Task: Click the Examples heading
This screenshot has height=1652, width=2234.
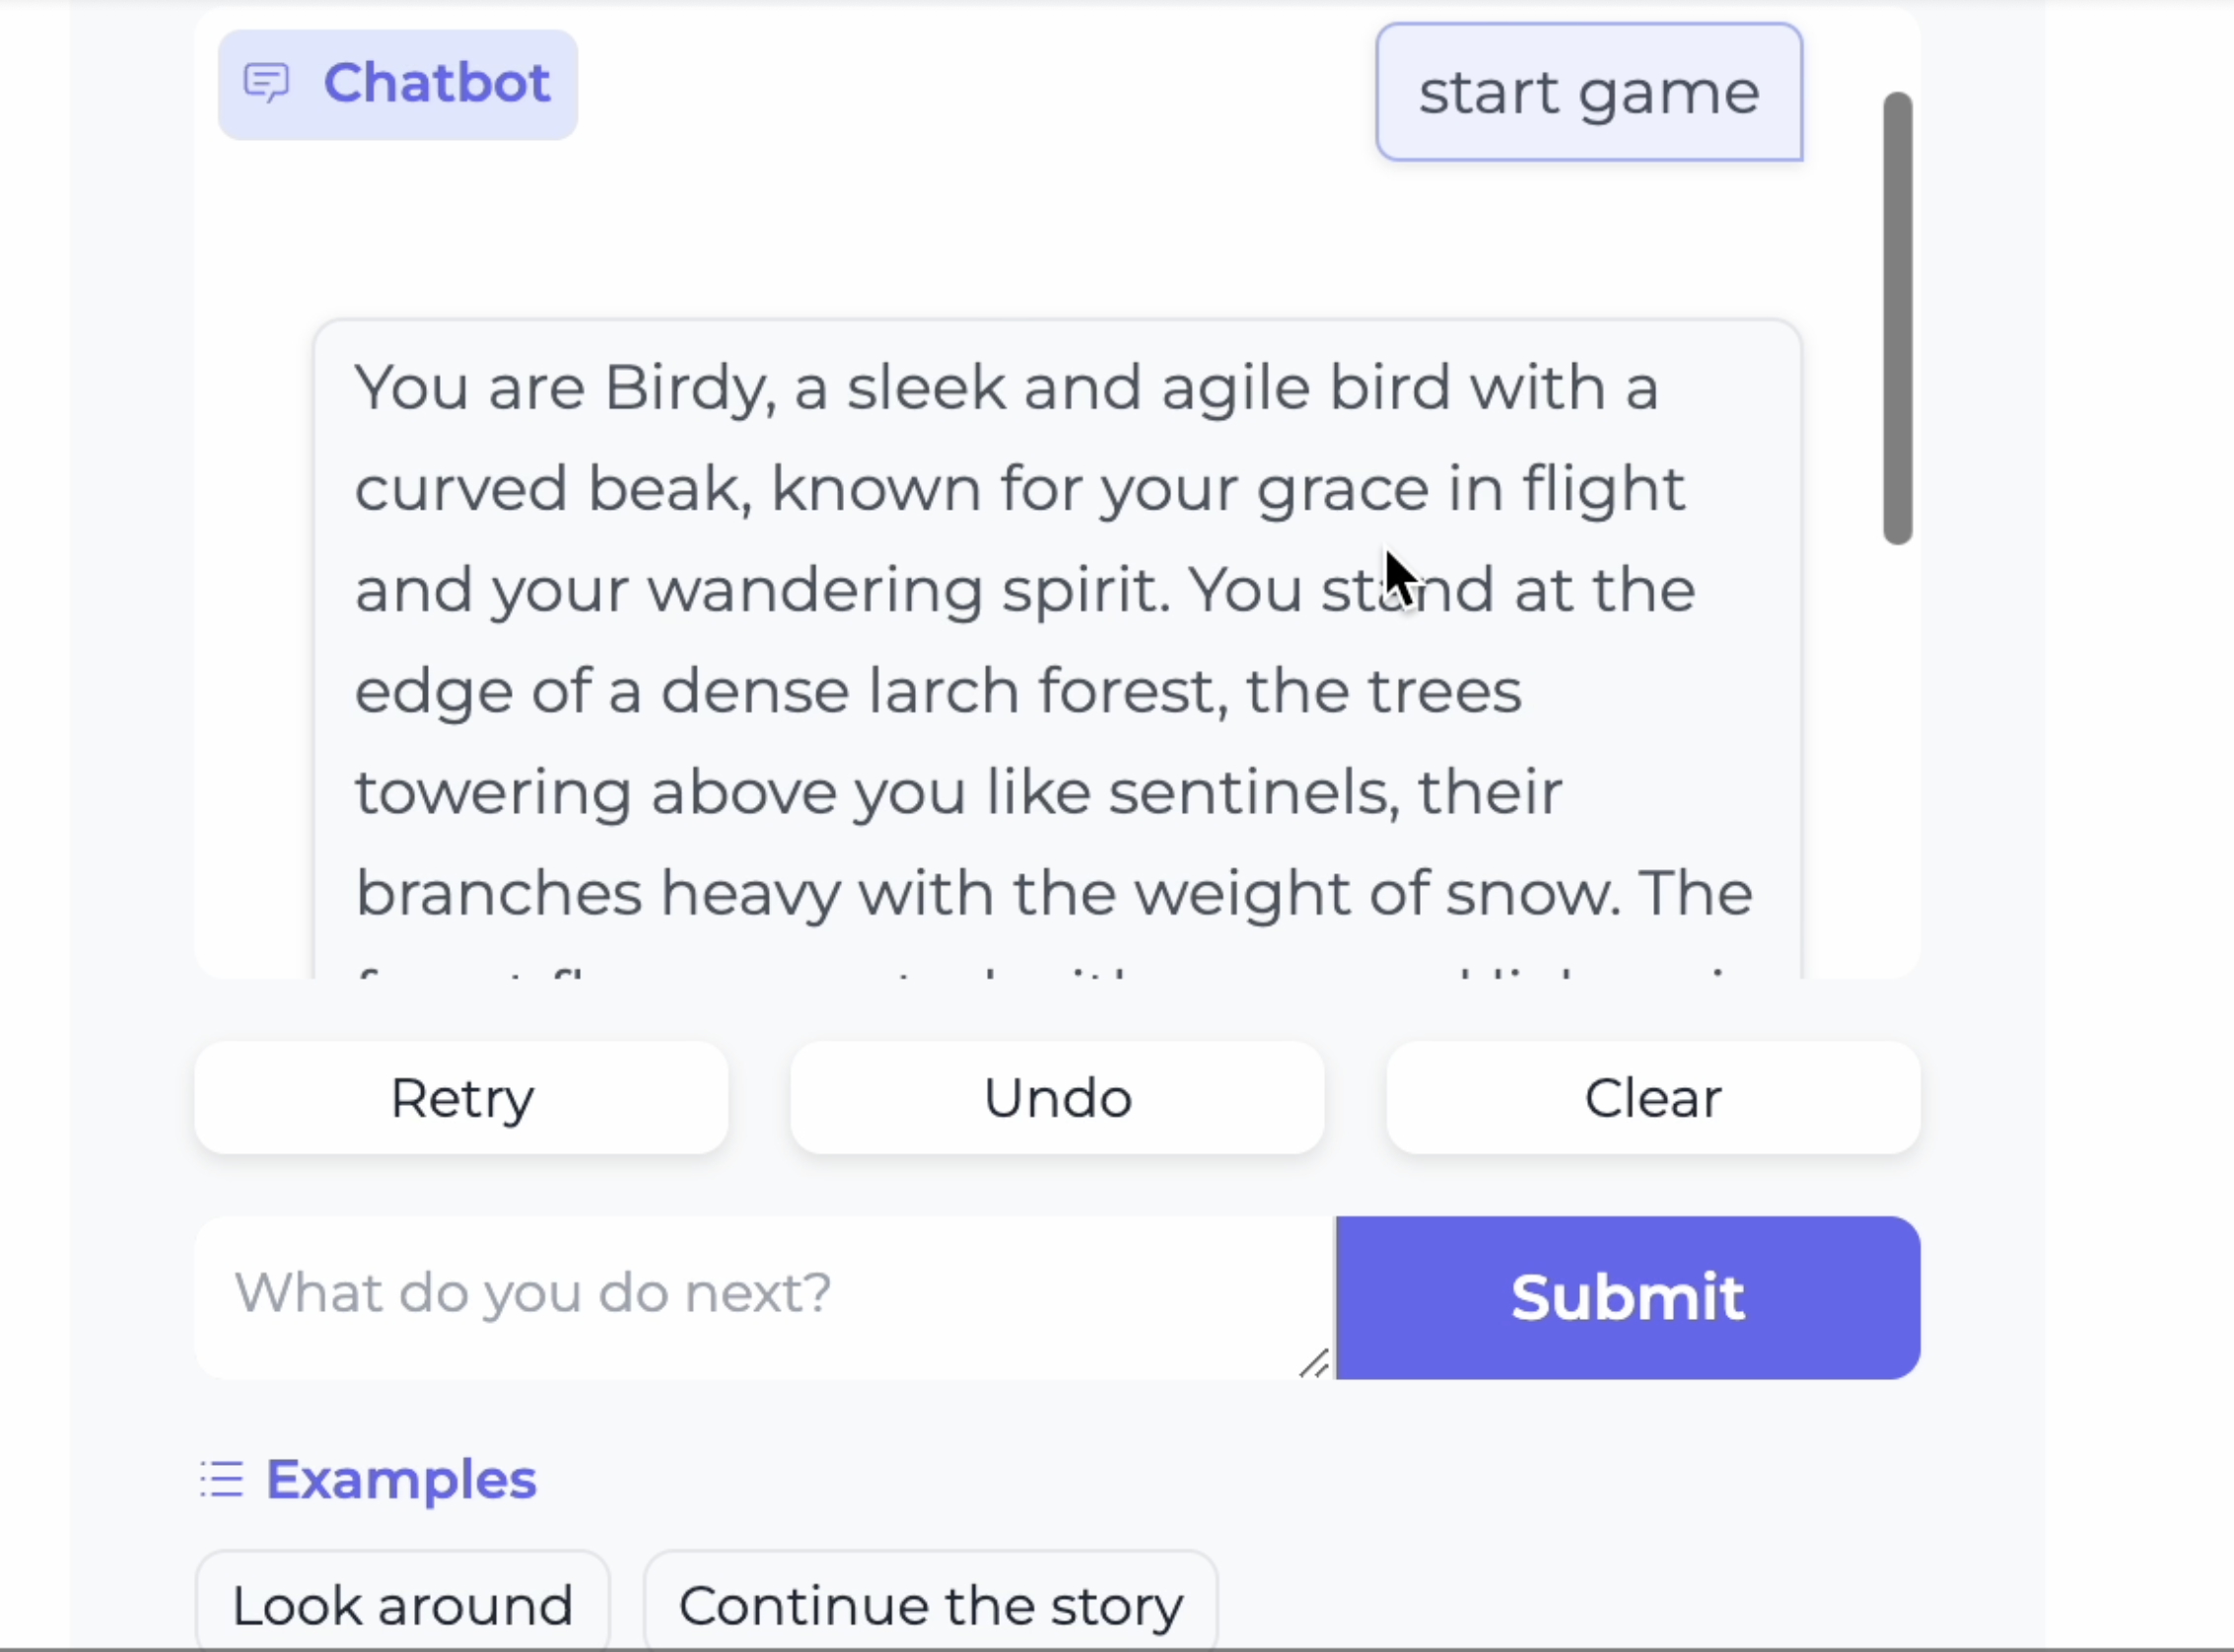Action: [401, 1479]
